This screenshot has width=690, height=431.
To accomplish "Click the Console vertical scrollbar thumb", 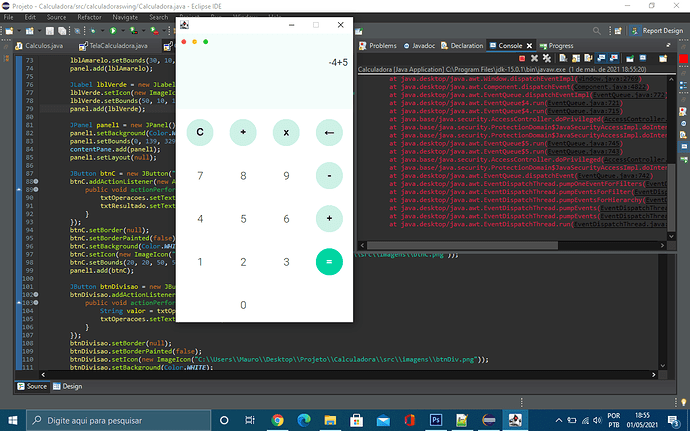I will point(671,197).
